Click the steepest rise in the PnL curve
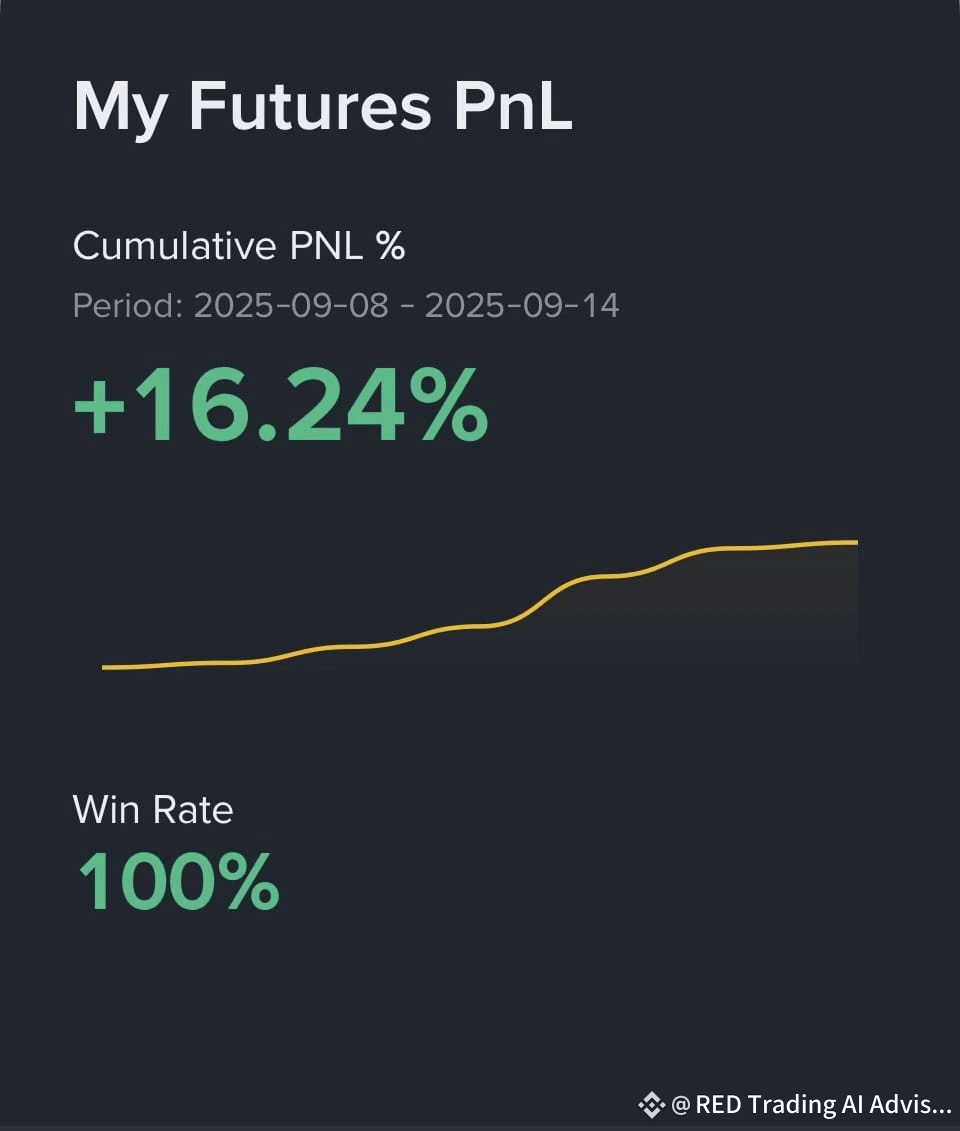The width and height of the screenshot is (960, 1131). [545, 597]
